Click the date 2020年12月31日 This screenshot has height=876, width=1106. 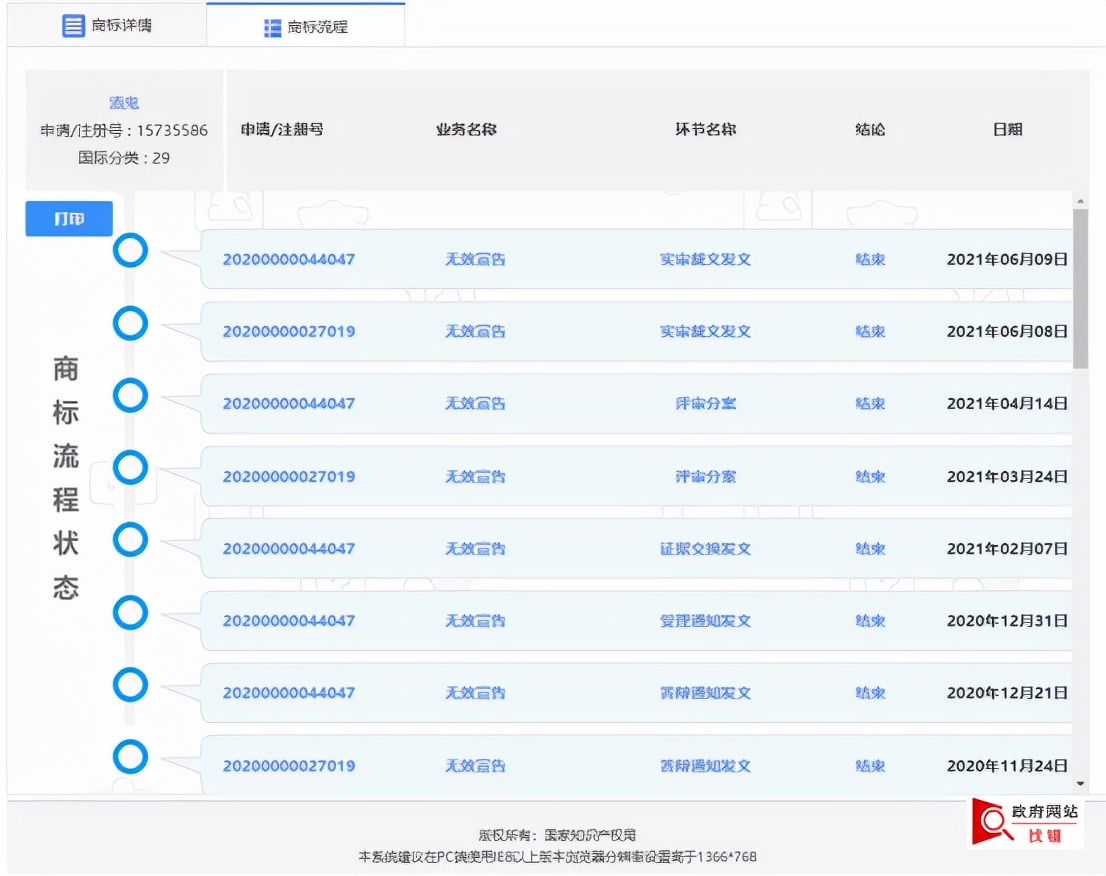[x=1007, y=621]
